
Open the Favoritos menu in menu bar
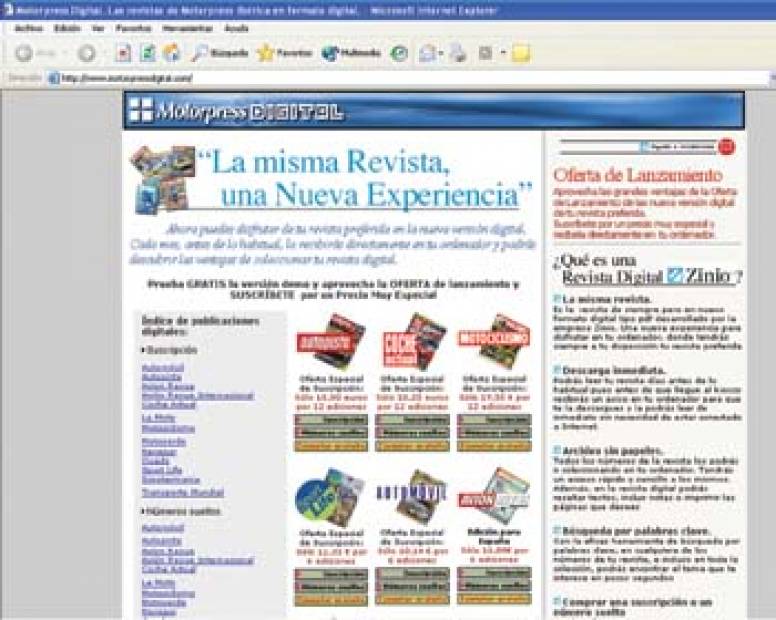134,29
